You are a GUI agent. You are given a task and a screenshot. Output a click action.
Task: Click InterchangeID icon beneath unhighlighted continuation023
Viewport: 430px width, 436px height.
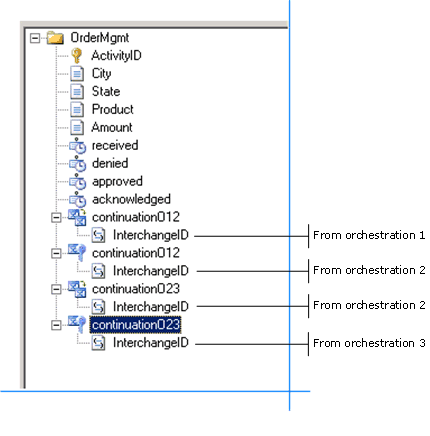pos(98,307)
